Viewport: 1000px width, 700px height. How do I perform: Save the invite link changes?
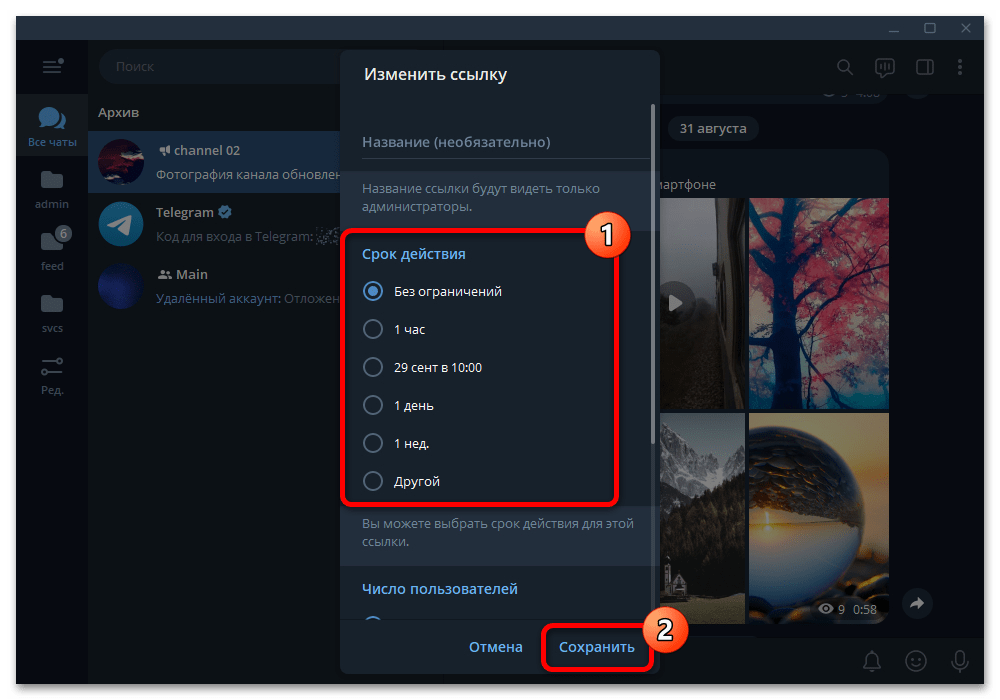click(597, 647)
